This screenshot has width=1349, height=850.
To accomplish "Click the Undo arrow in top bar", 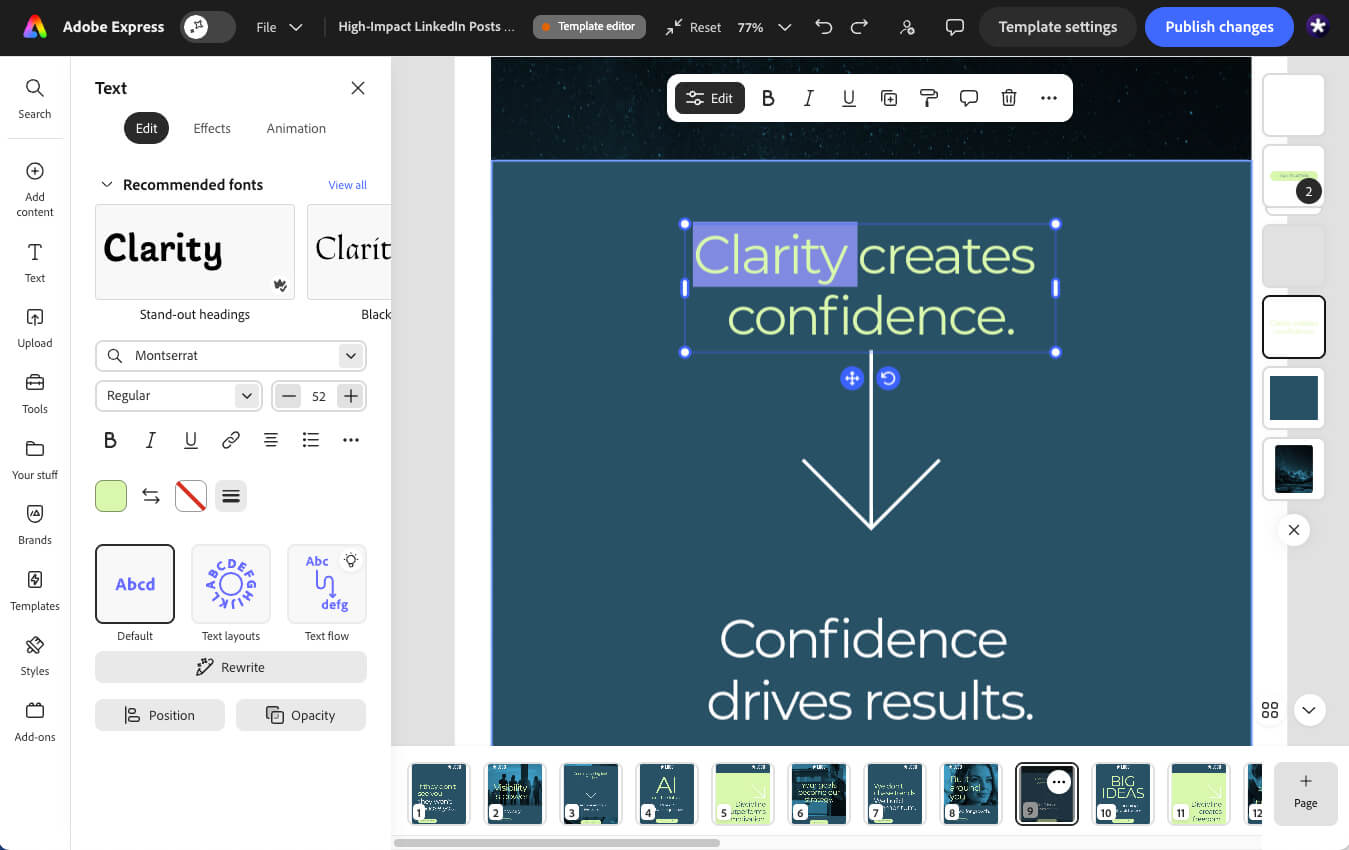I will [x=823, y=27].
